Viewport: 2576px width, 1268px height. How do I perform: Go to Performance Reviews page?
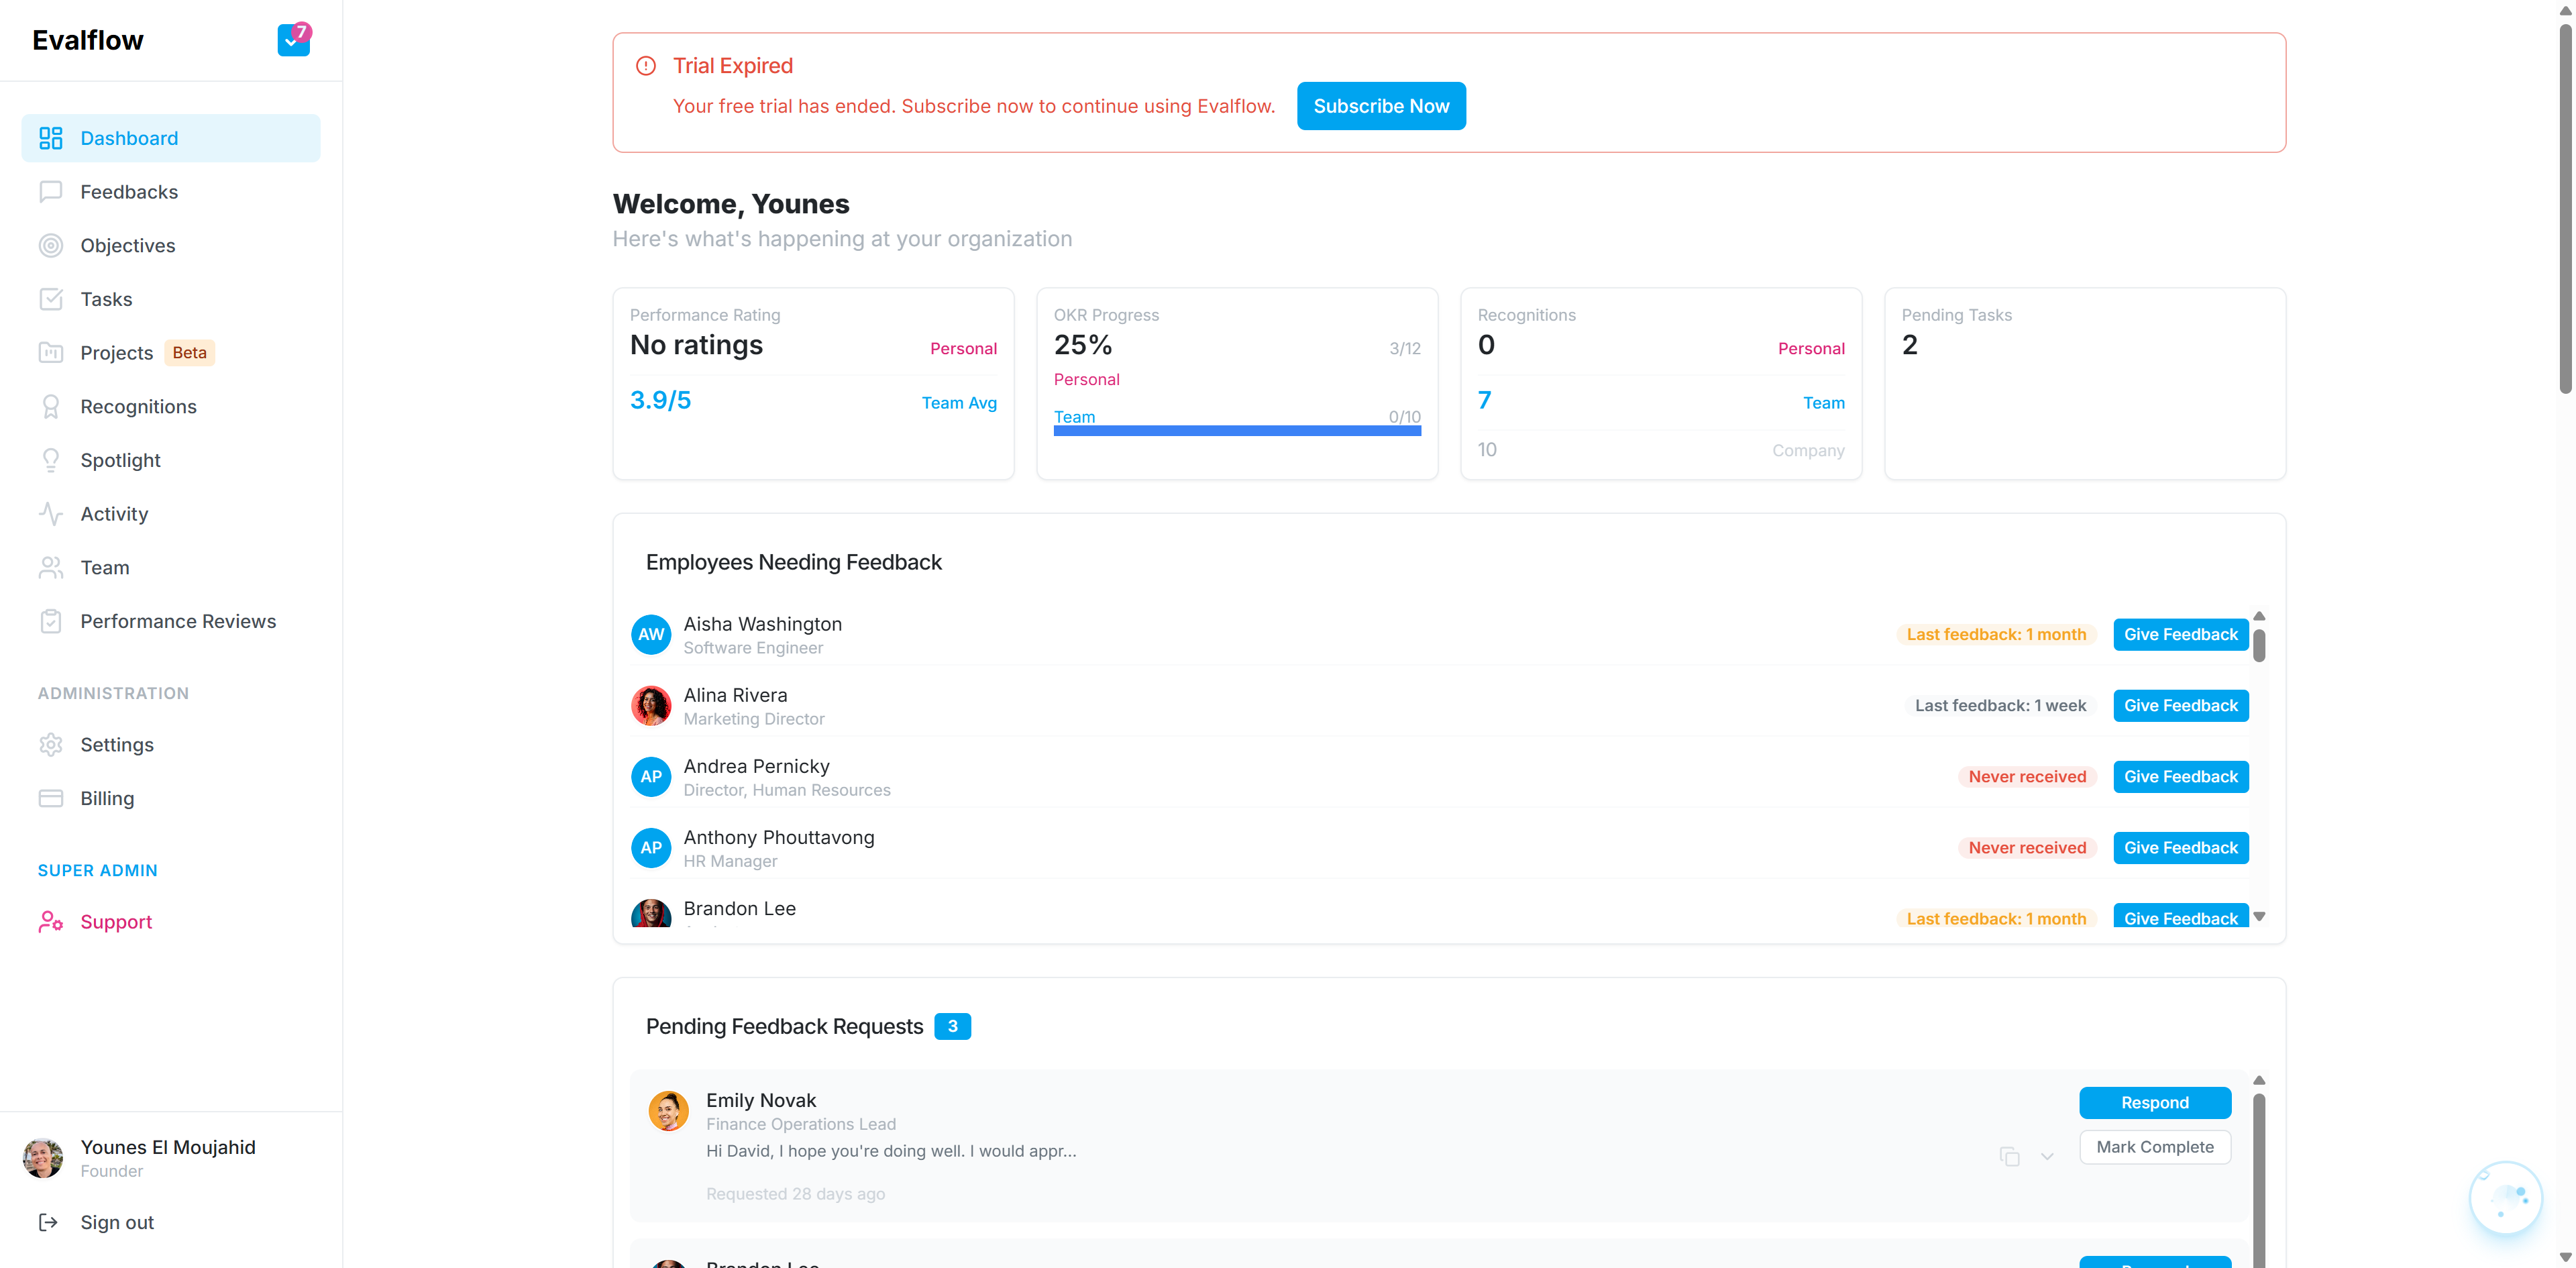point(178,621)
